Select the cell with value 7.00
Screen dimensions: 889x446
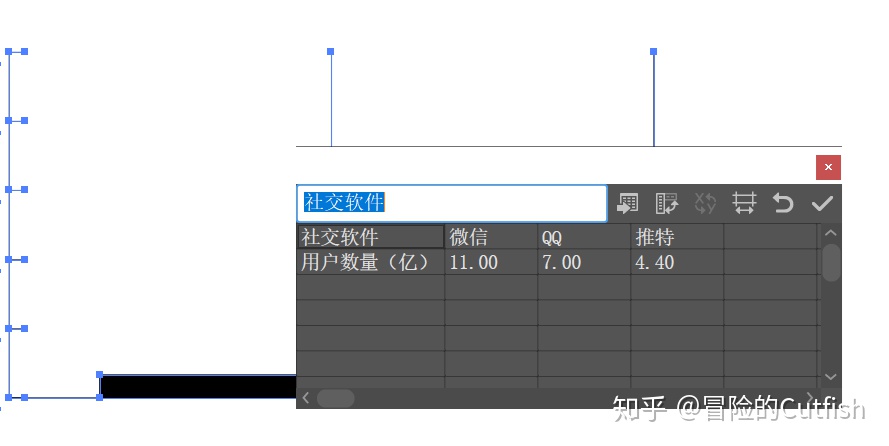pos(584,262)
